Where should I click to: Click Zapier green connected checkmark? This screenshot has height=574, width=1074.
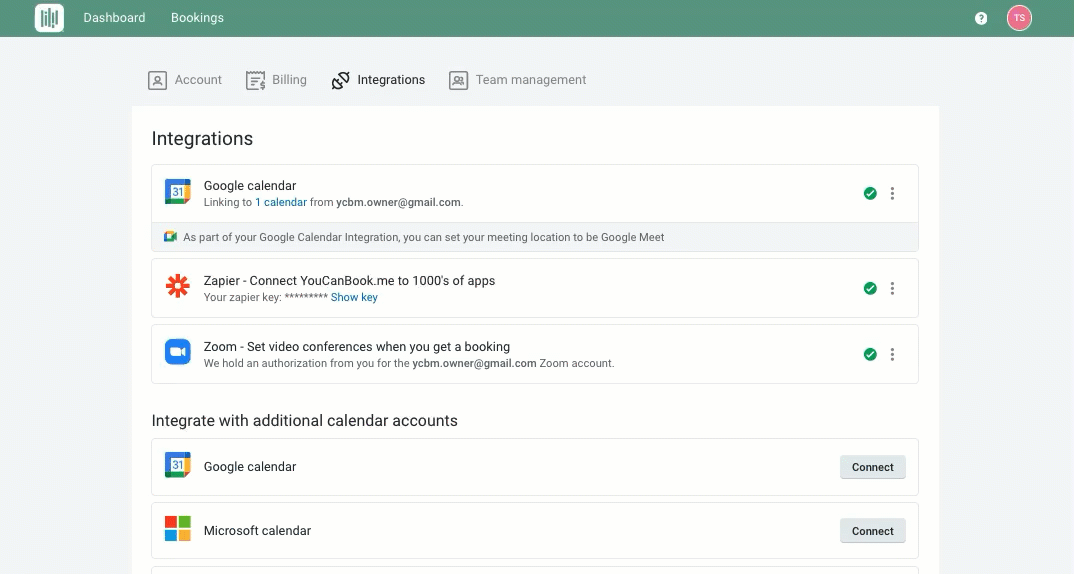[x=870, y=288]
